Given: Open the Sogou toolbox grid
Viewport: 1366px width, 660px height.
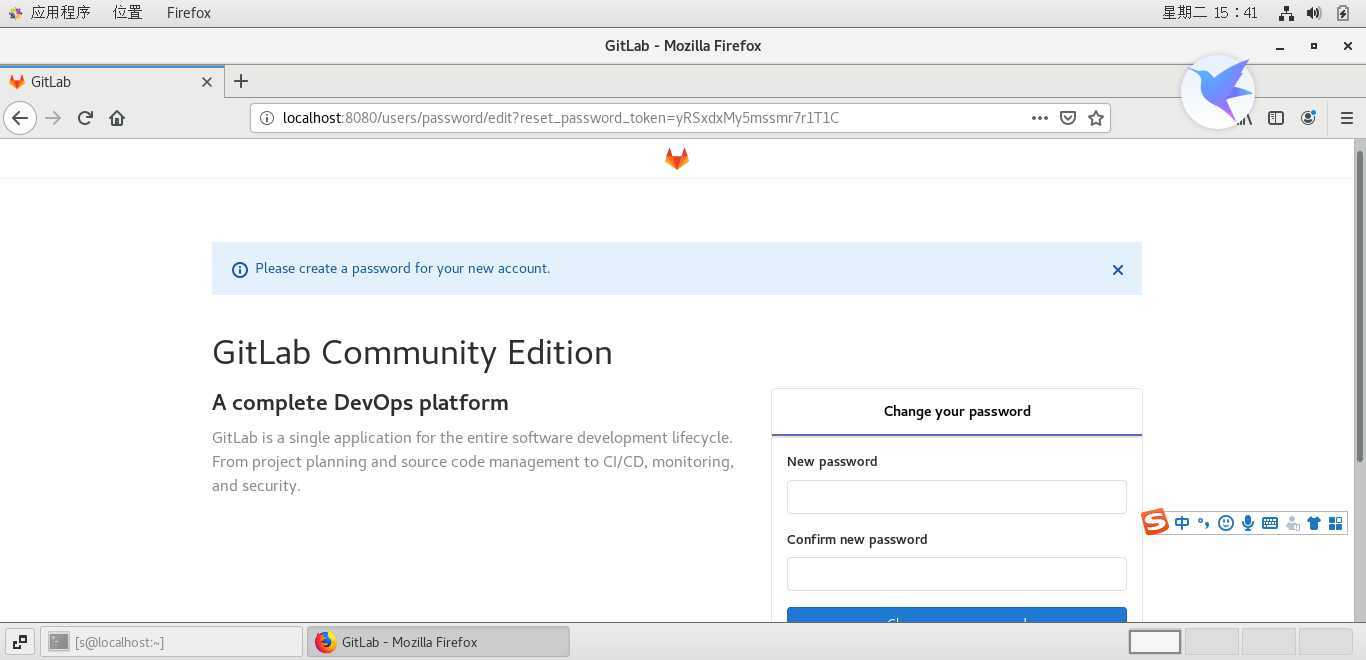Looking at the screenshot, I should point(1335,523).
